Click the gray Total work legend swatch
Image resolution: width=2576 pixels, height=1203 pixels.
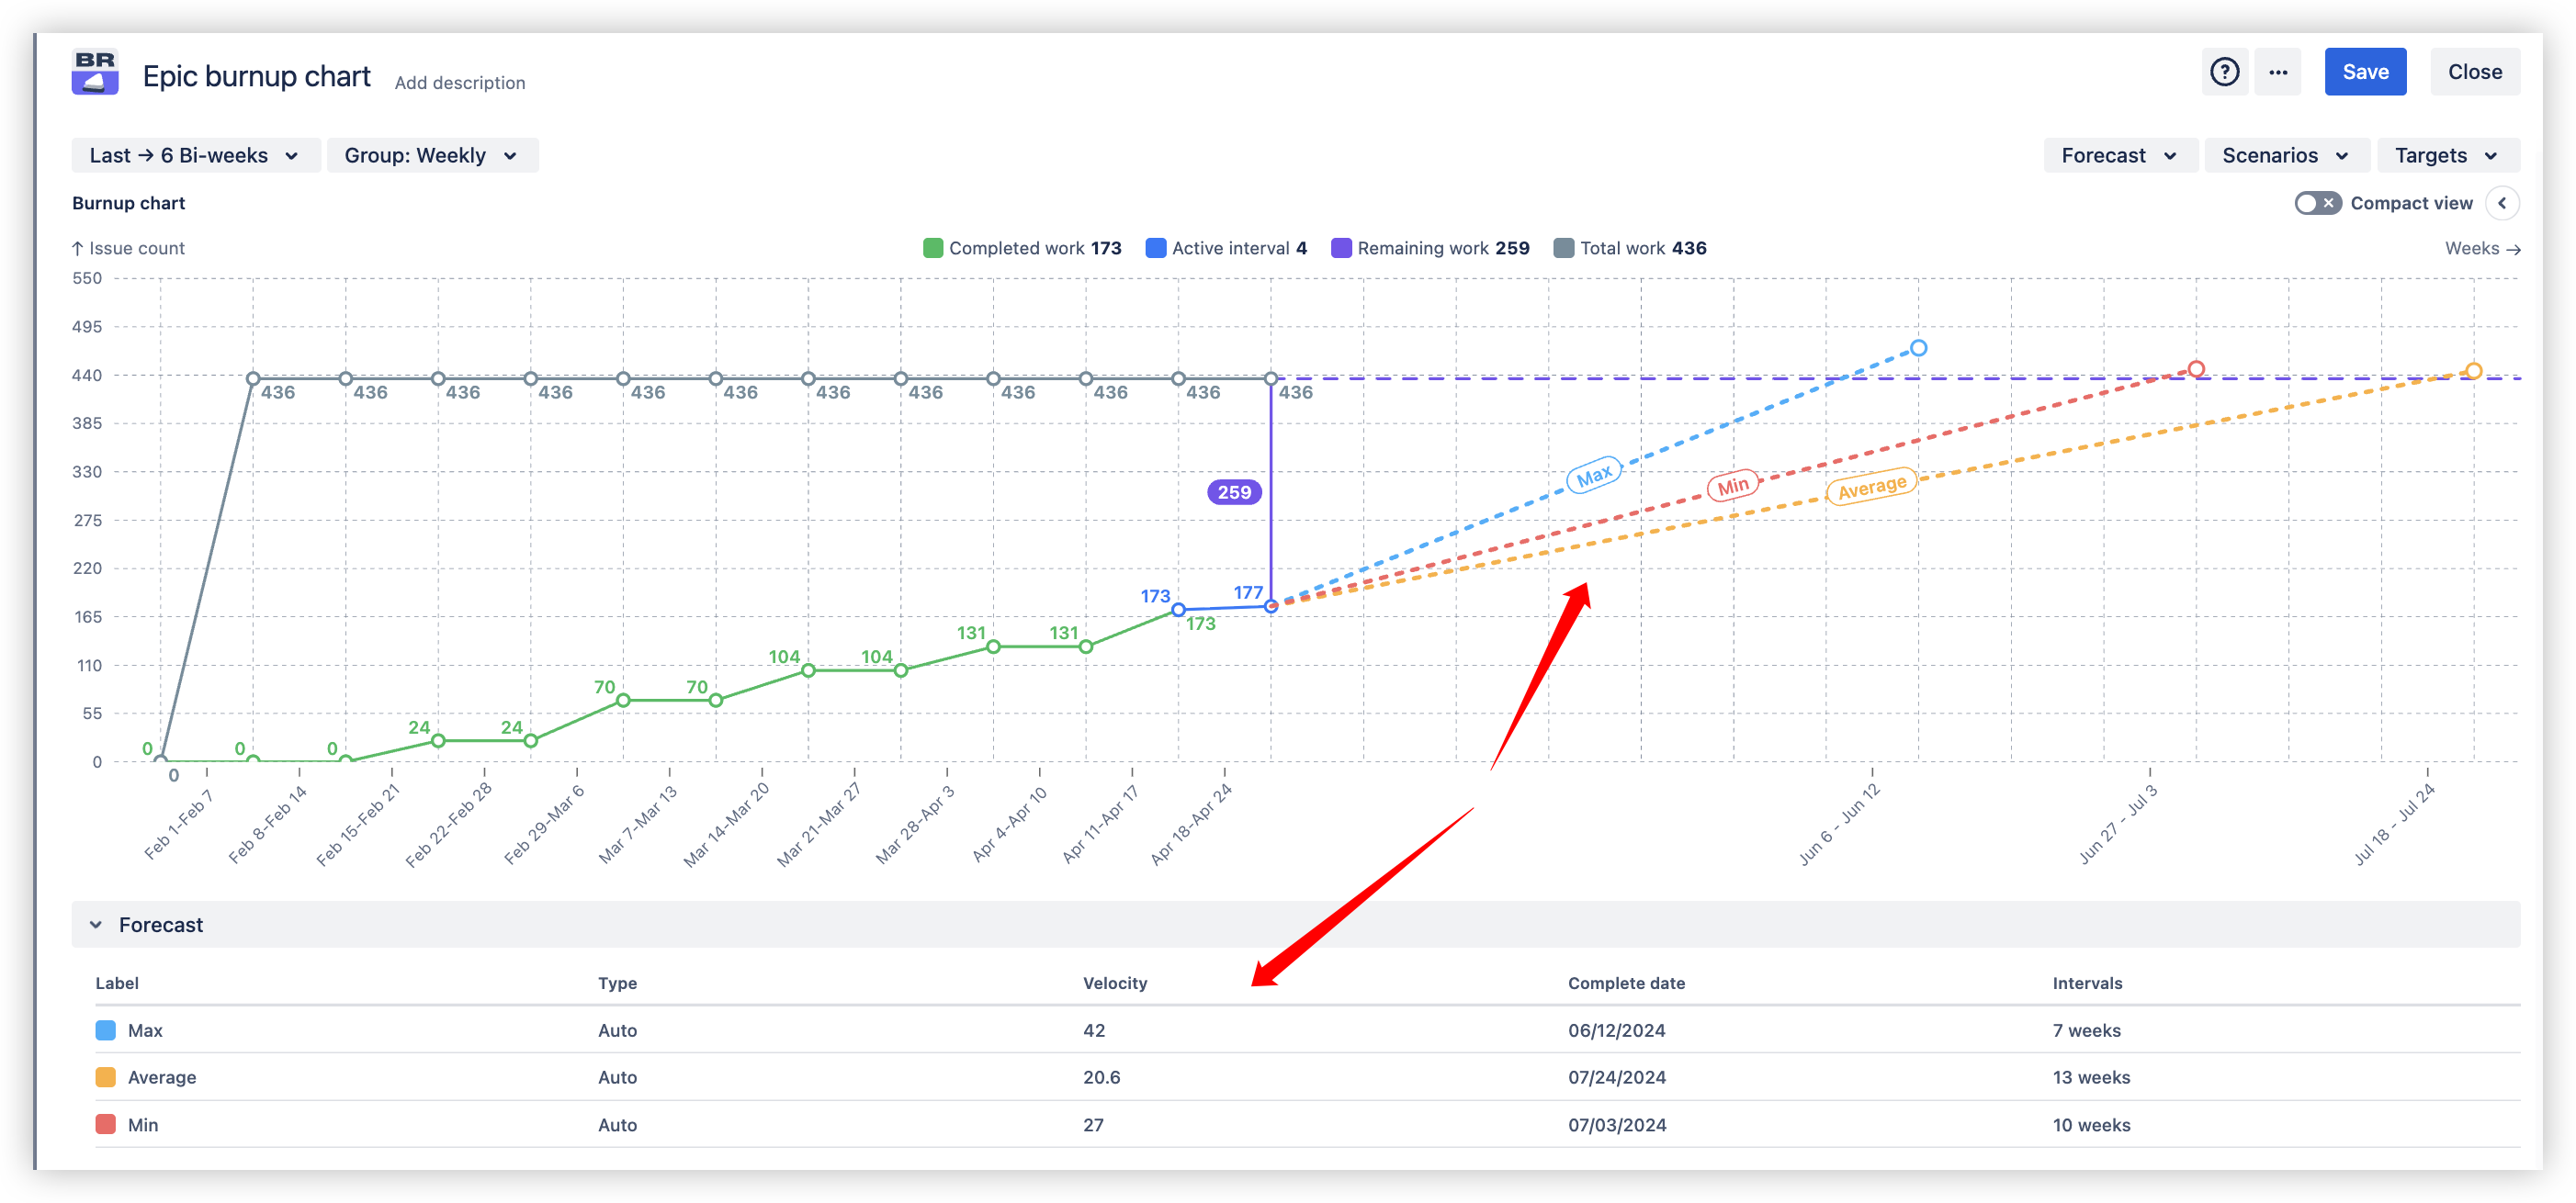pos(1563,248)
